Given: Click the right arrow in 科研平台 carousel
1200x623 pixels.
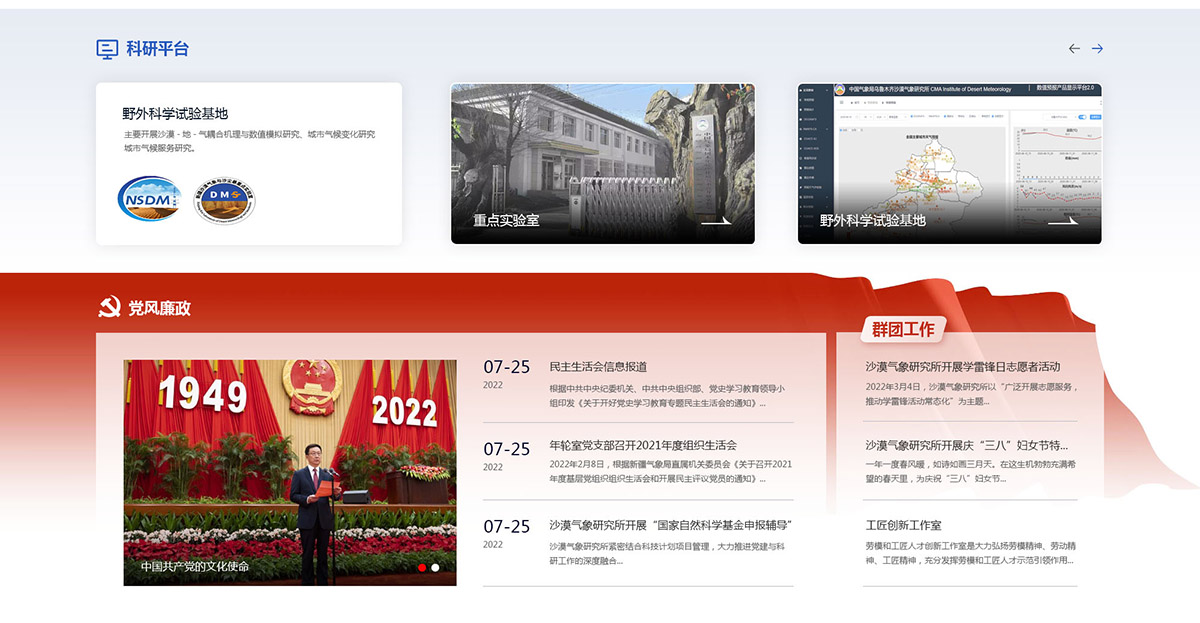Looking at the screenshot, I should pyautogui.click(x=1097, y=48).
